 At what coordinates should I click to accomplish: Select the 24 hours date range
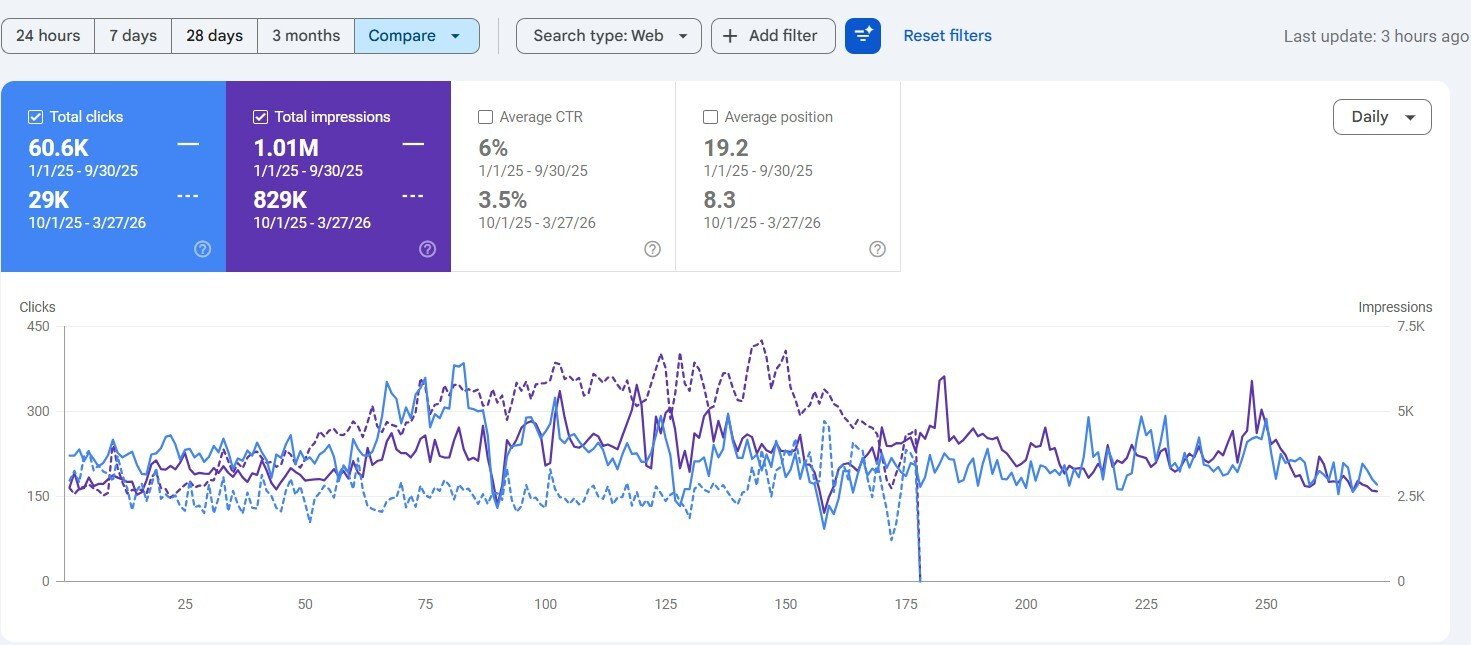48,36
